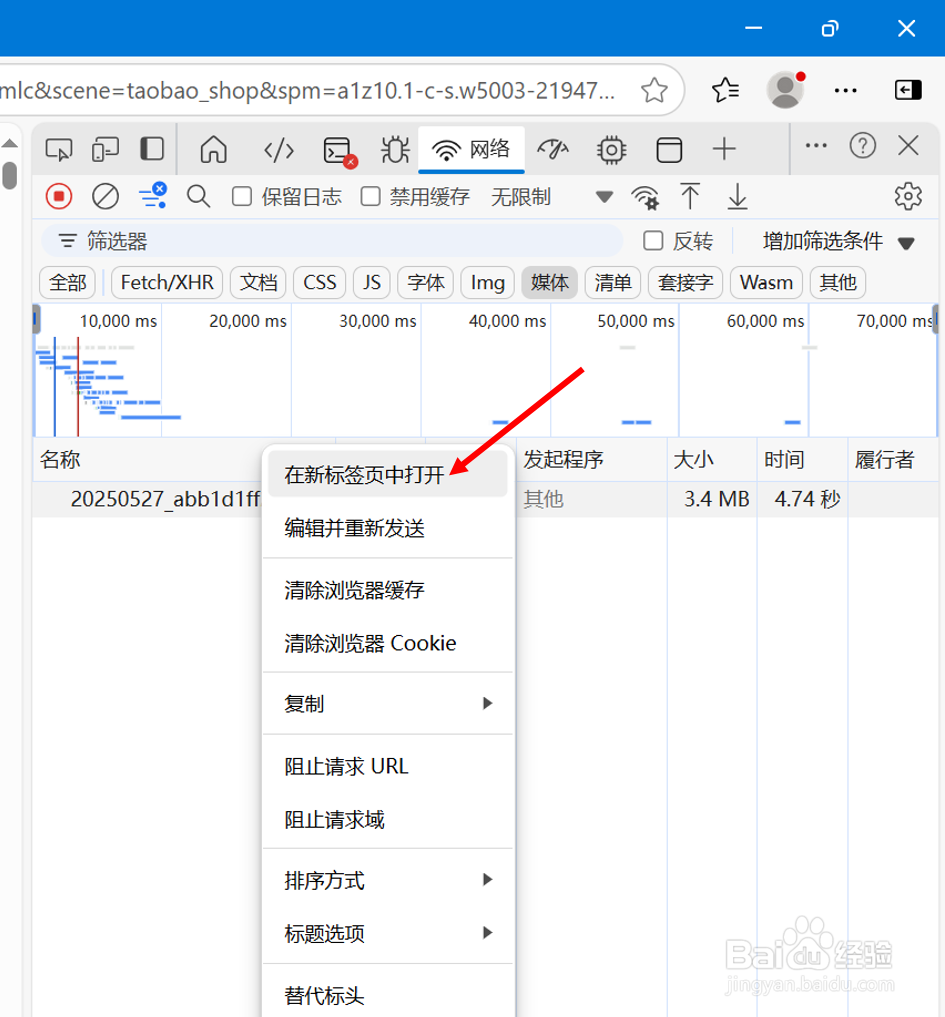
Task: Check the 反转 filter checkbox
Action: (650, 240)
